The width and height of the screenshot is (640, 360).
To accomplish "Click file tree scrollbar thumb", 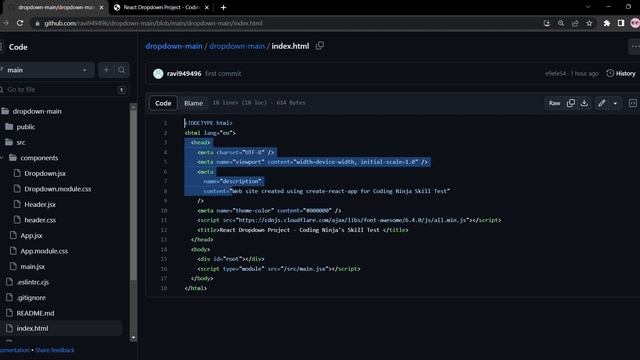I will (133, 195).
